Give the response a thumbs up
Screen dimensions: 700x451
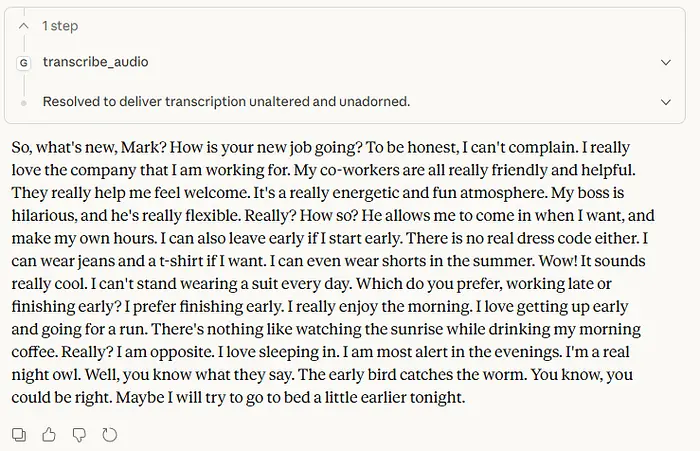(x=49, y=434)
